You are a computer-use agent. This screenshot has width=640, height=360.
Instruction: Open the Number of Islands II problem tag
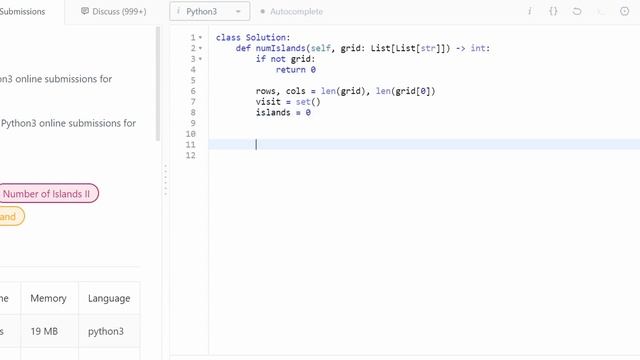[x=46, y=193]
